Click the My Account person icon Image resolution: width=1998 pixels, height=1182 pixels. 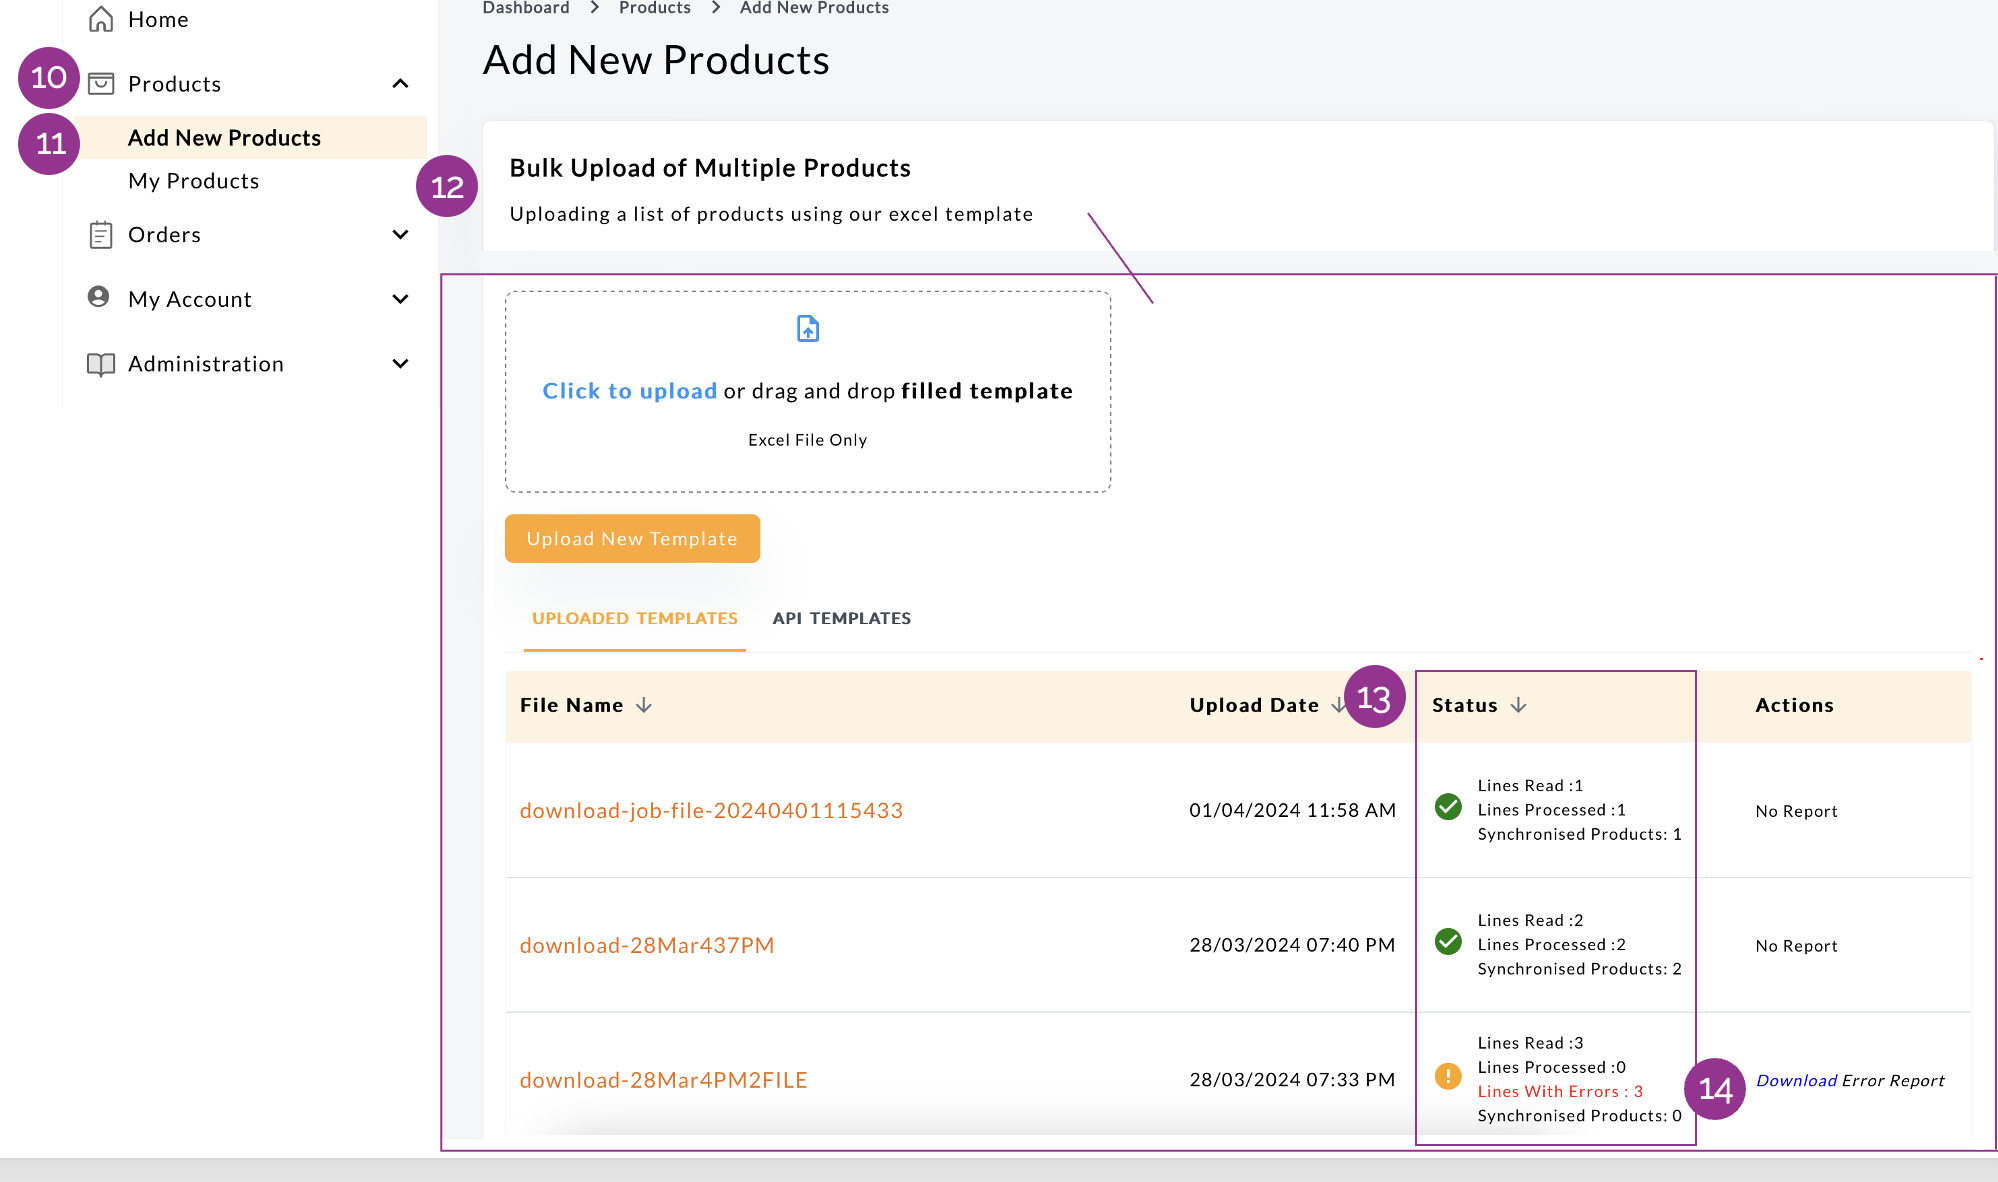point(98,297)
